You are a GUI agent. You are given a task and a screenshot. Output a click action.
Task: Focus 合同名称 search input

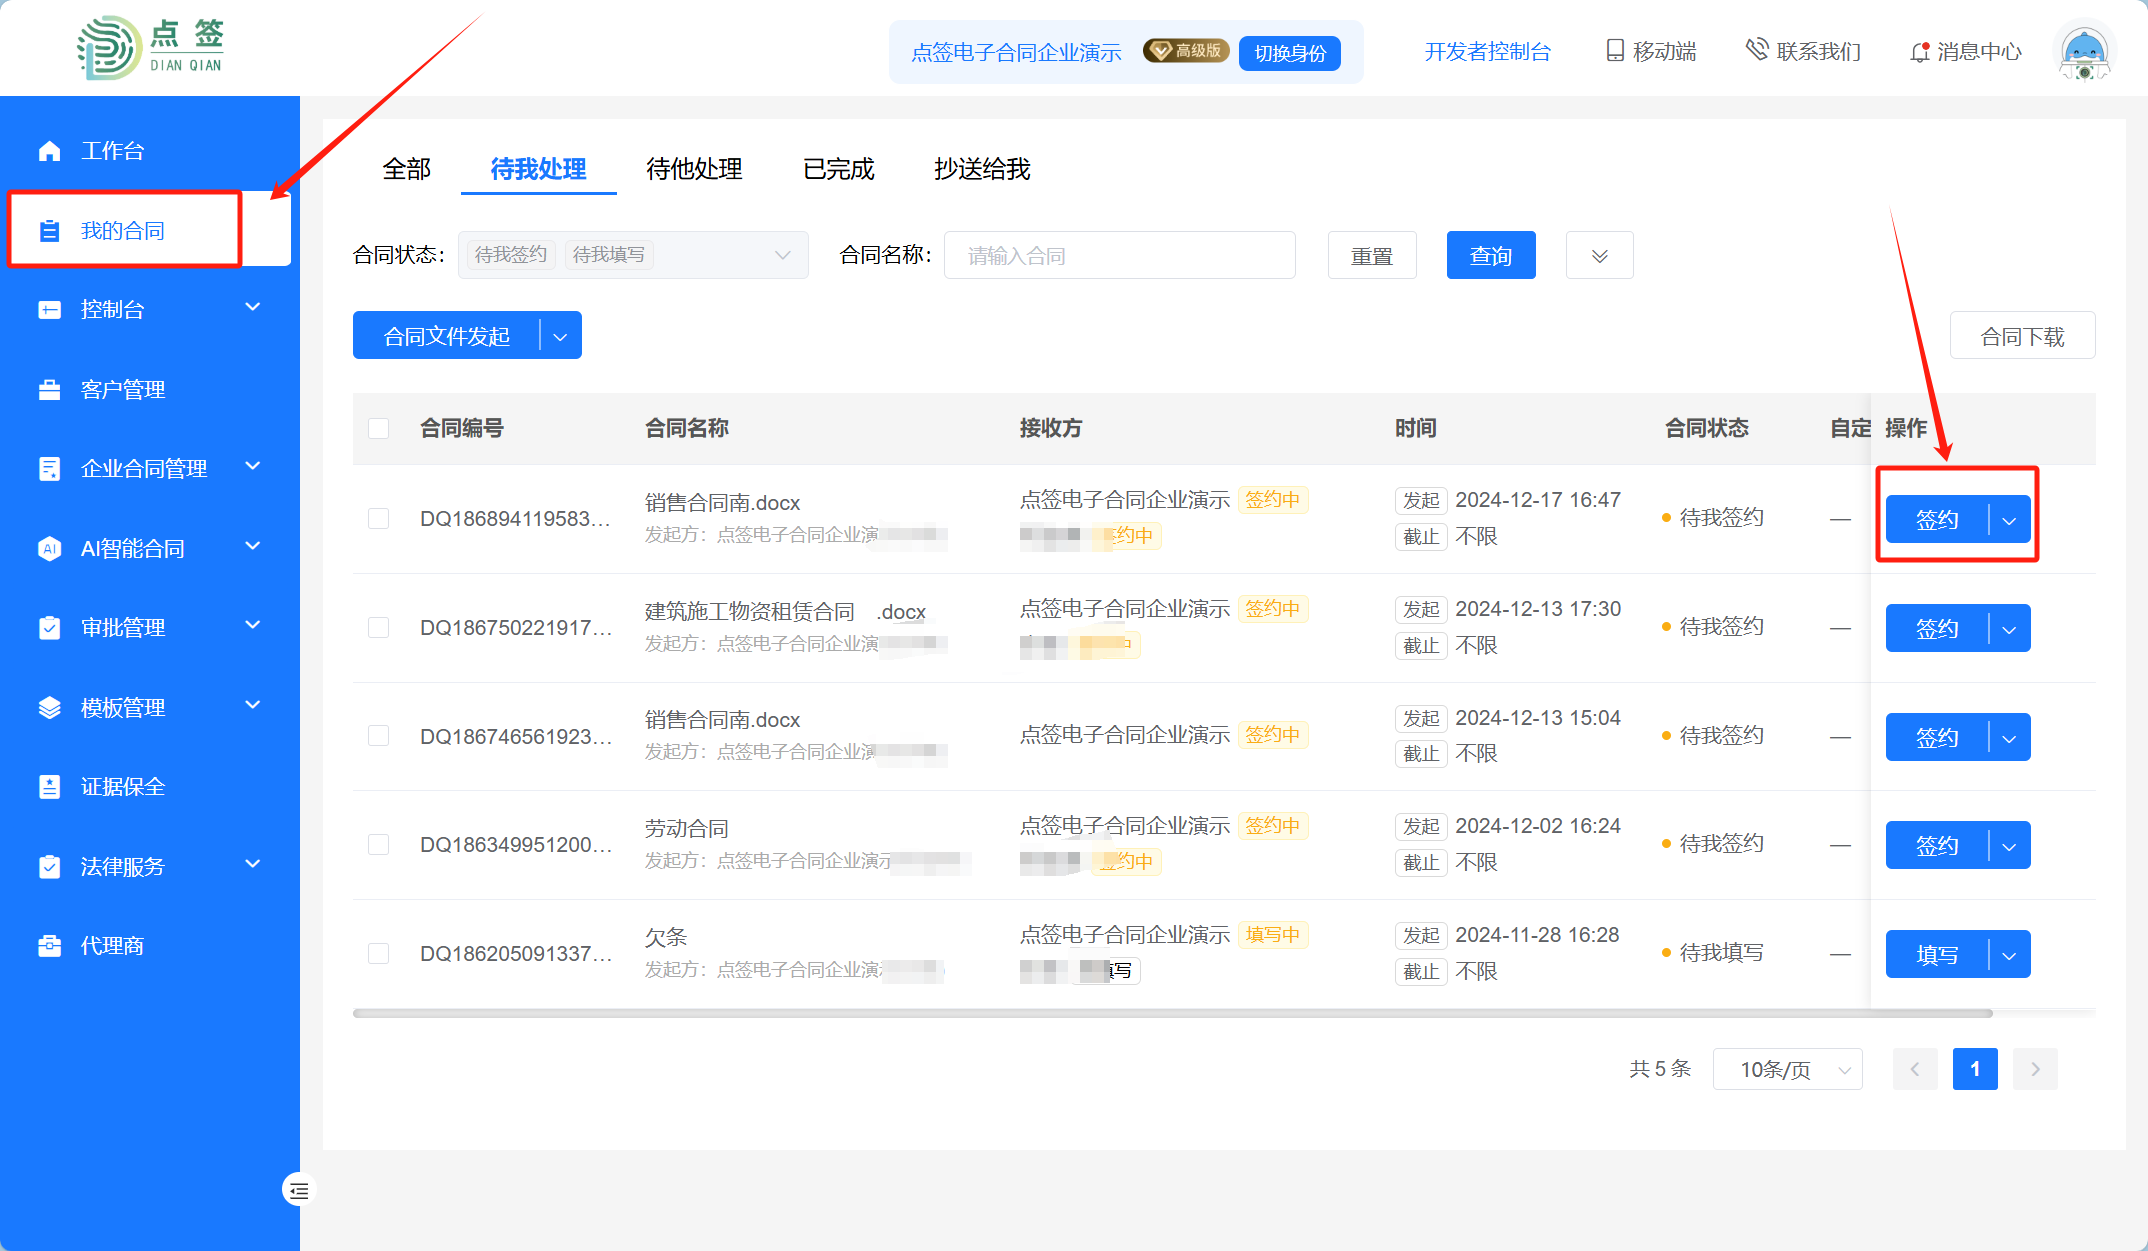pos(1119,256)
